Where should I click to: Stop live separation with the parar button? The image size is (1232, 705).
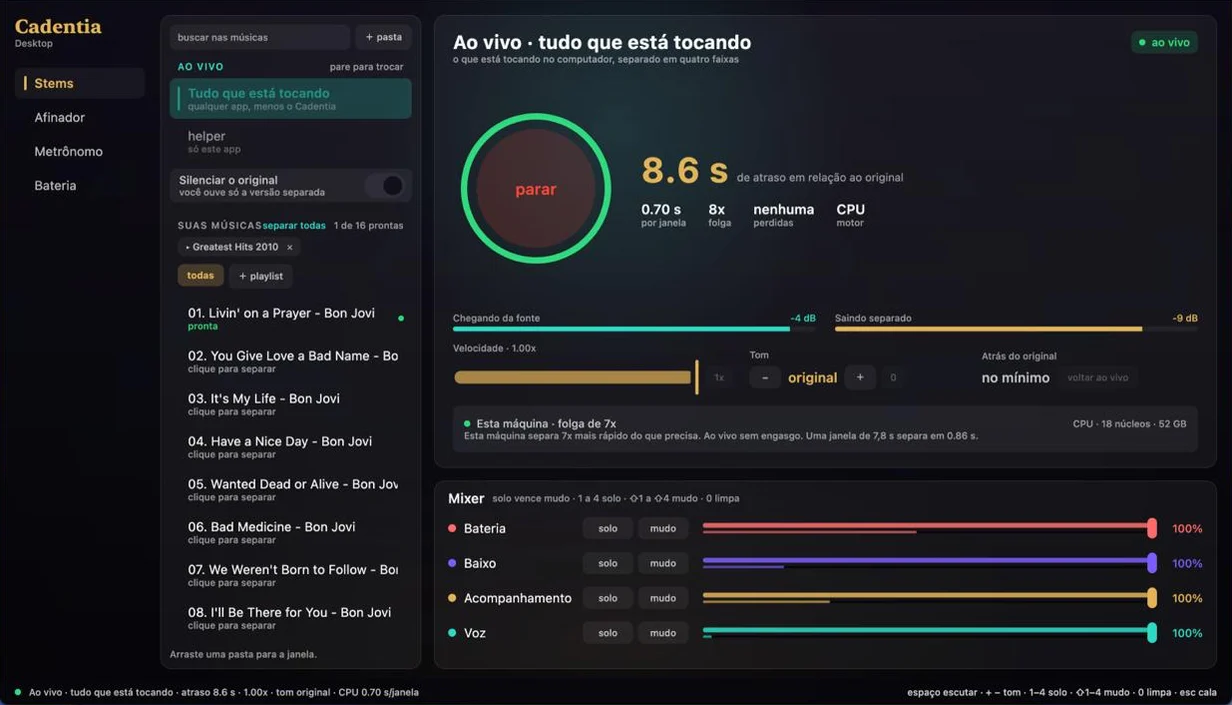point(536,189)
